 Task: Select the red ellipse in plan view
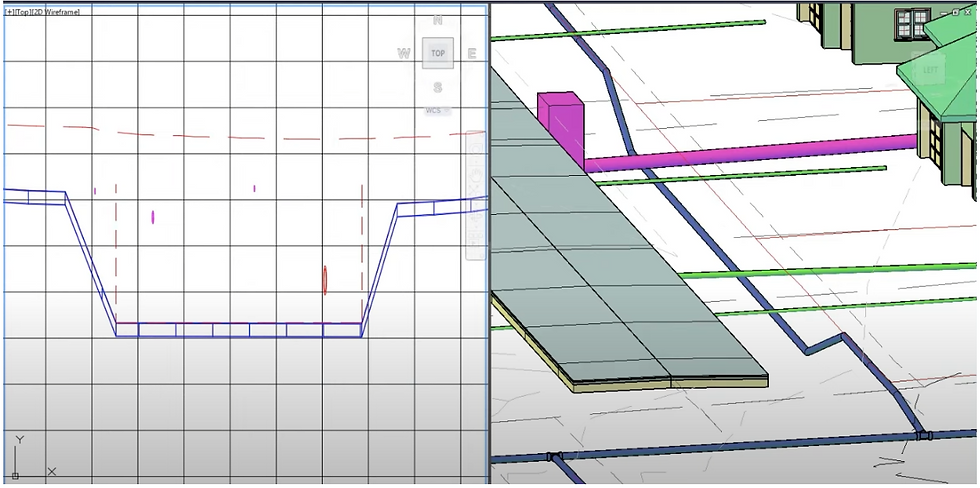[325, 280]
